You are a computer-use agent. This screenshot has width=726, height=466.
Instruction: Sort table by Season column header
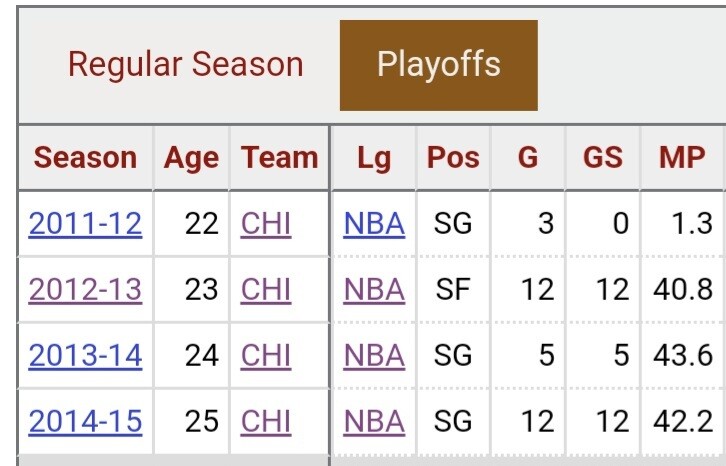[86, 158]
